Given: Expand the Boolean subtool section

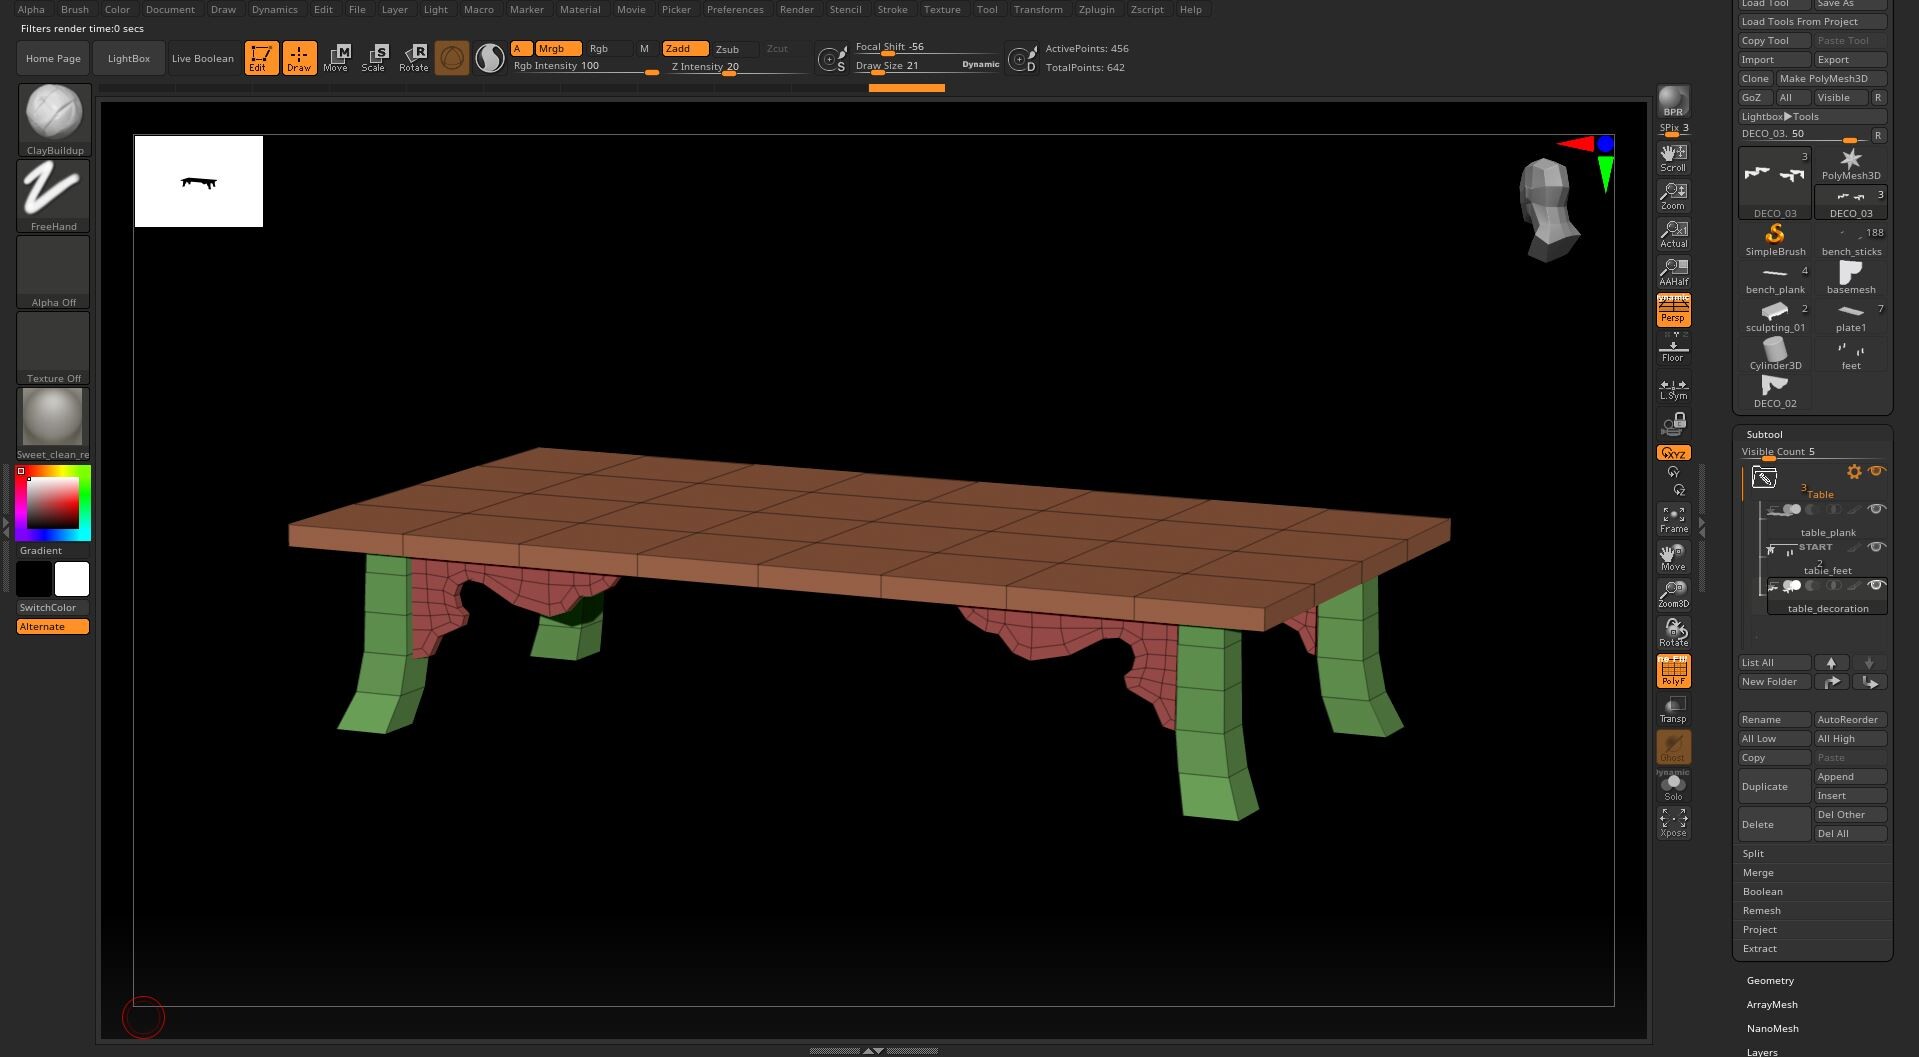Looking at the screenshot, I should point(1762,891).
